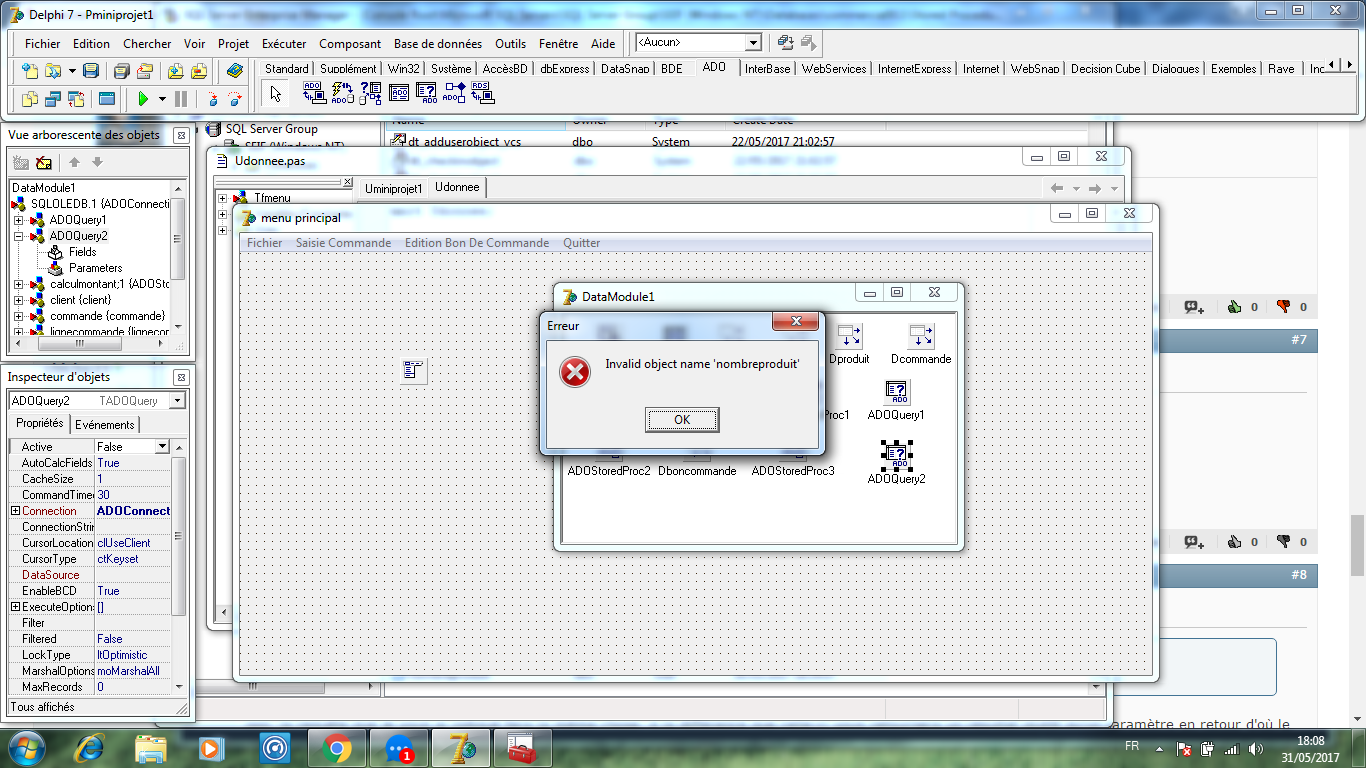The width and height of the screenshot is (1366, 768).
Task: Click the Open Project toolbar icon
Action: [x=145, y=71]
